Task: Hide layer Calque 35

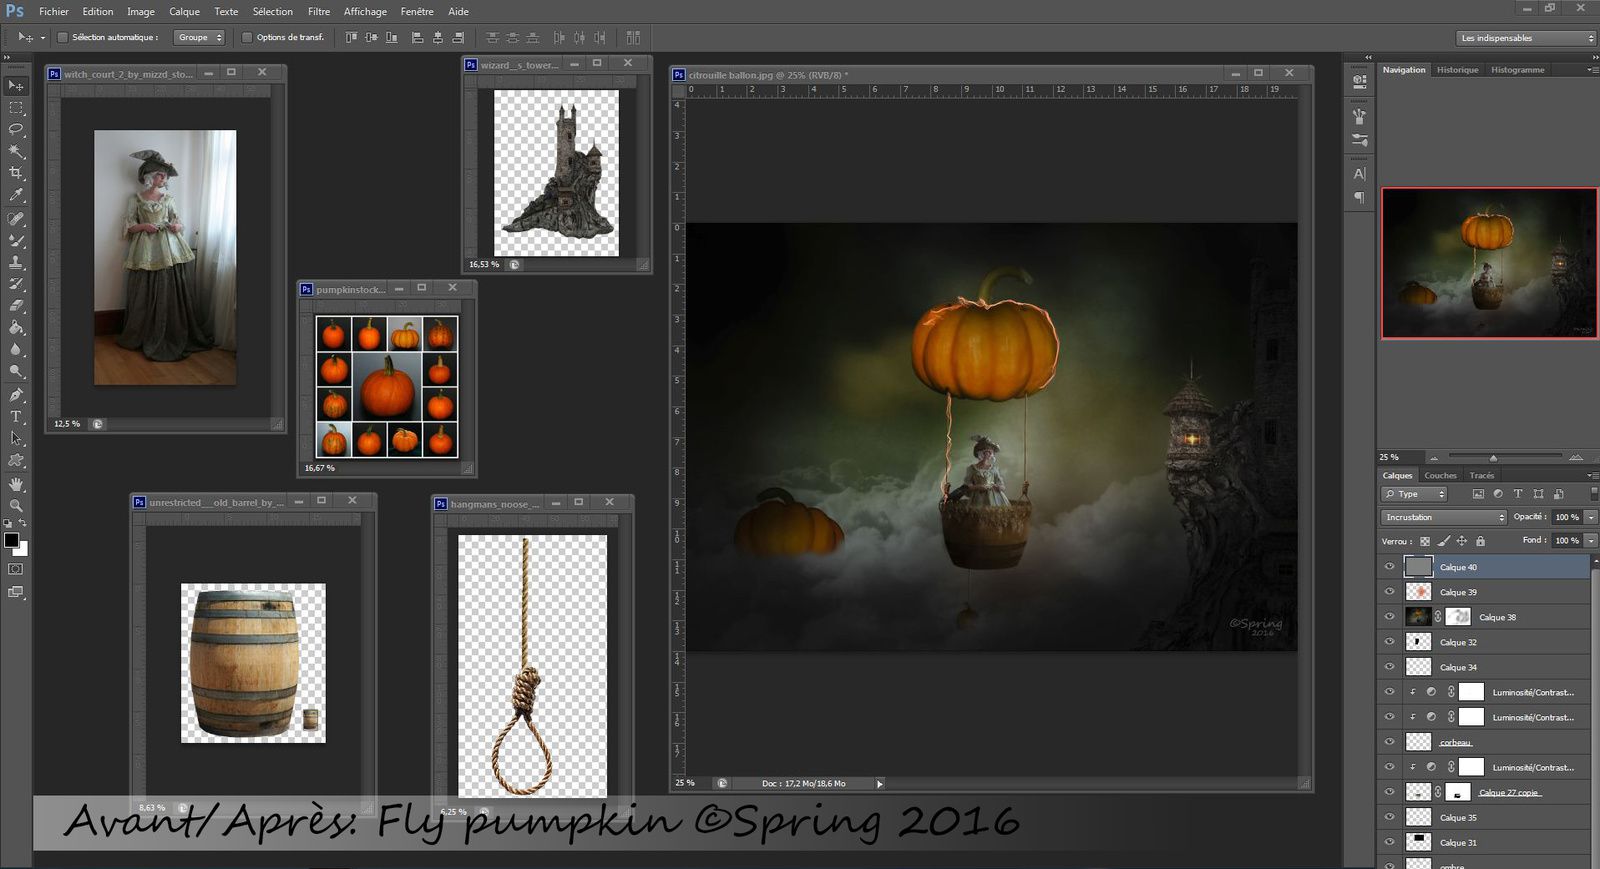Action: (x=1389, y=817)
